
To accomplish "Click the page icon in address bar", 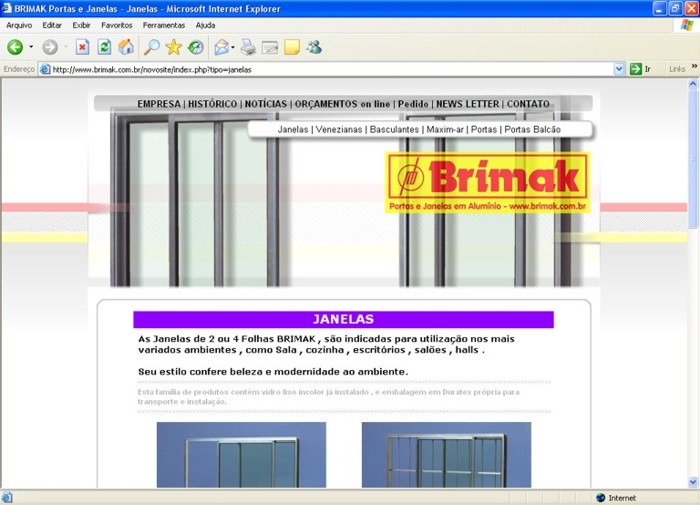I will [x=45, y=69].
